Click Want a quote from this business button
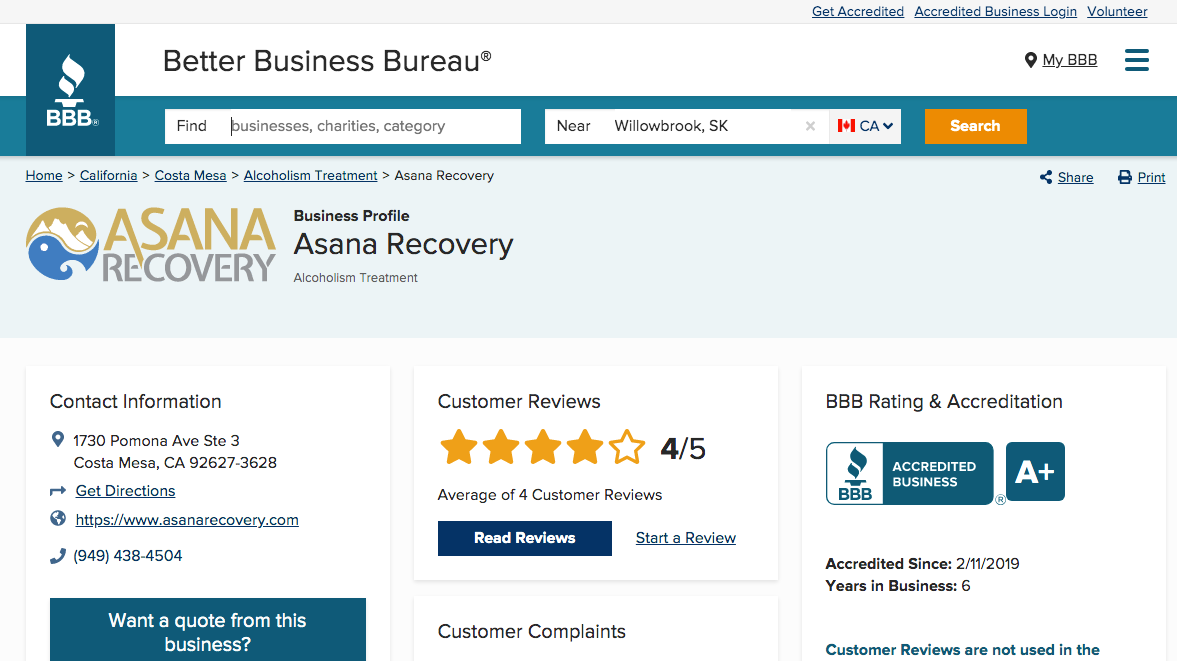This screenshot has height=661, width=1177. tap(208, 629)
